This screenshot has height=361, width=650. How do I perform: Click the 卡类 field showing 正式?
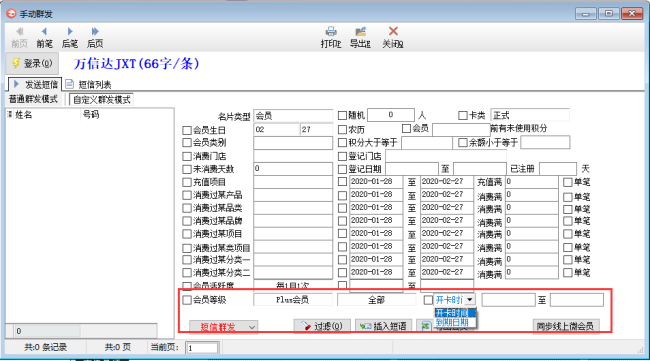coord(530,115)
